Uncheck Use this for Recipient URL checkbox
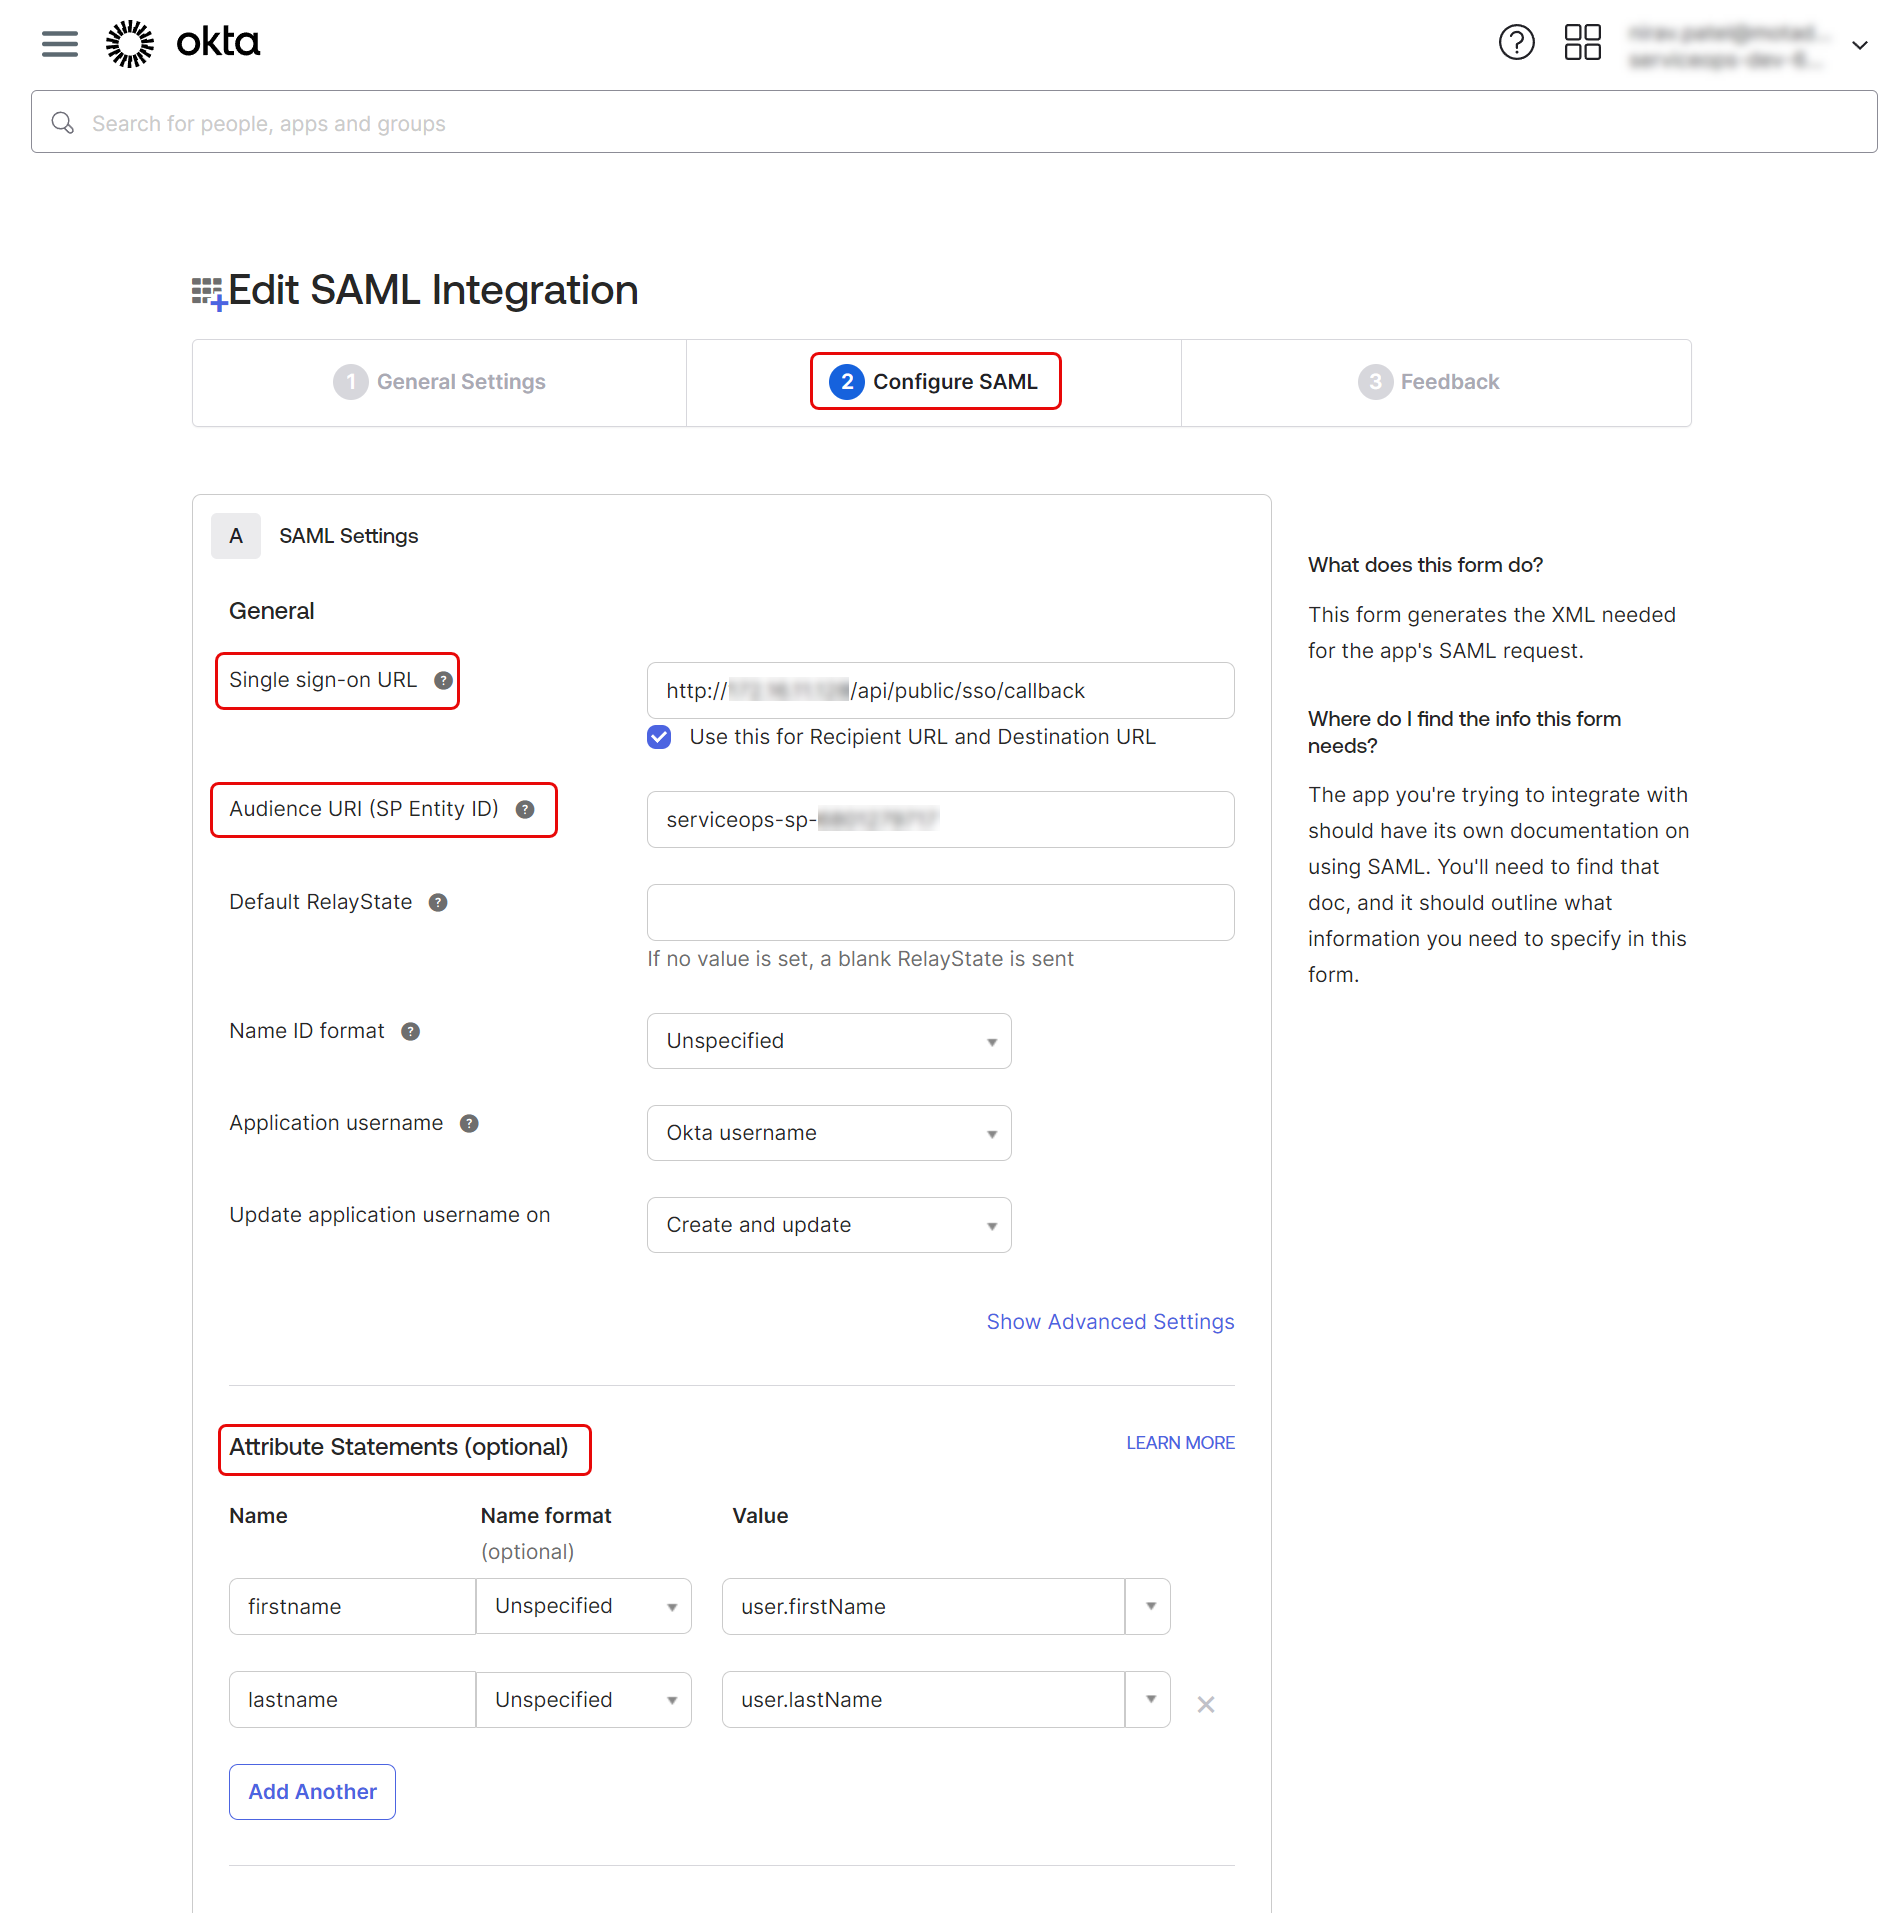This screenshot has width=1880, height=1913. (x=659, y=738)
